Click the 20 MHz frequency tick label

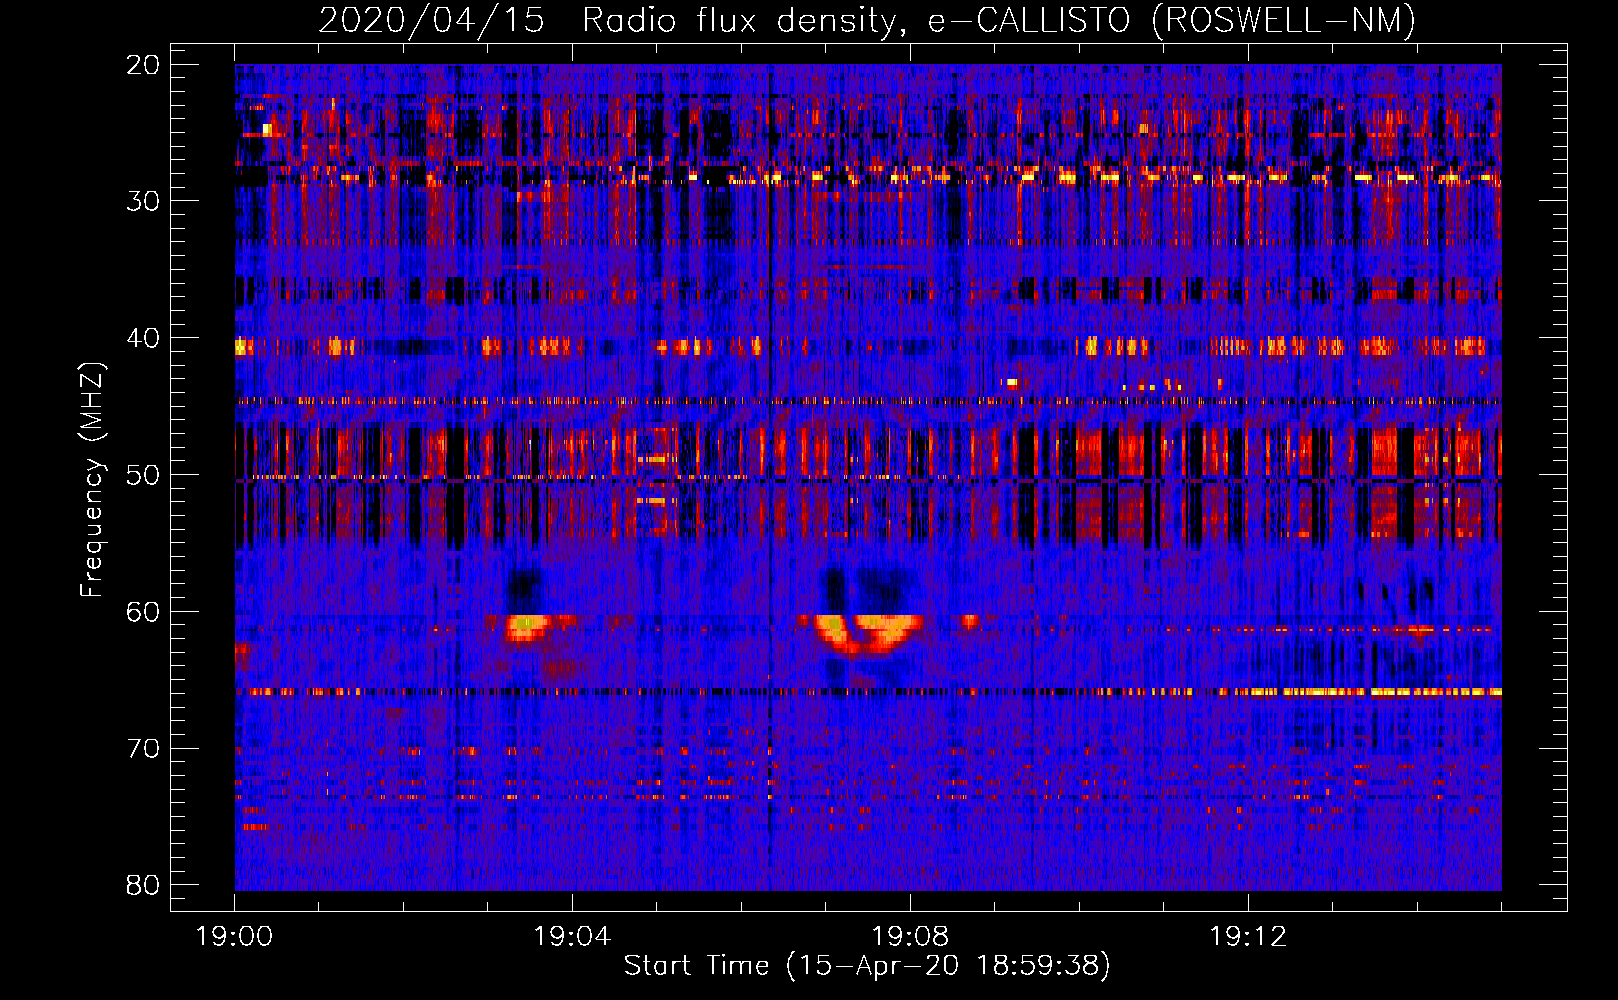tap(144, 65)
